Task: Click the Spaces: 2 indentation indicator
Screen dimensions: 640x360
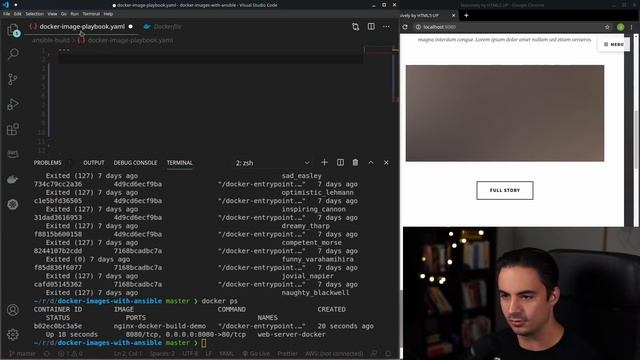Action: [162, 353]
